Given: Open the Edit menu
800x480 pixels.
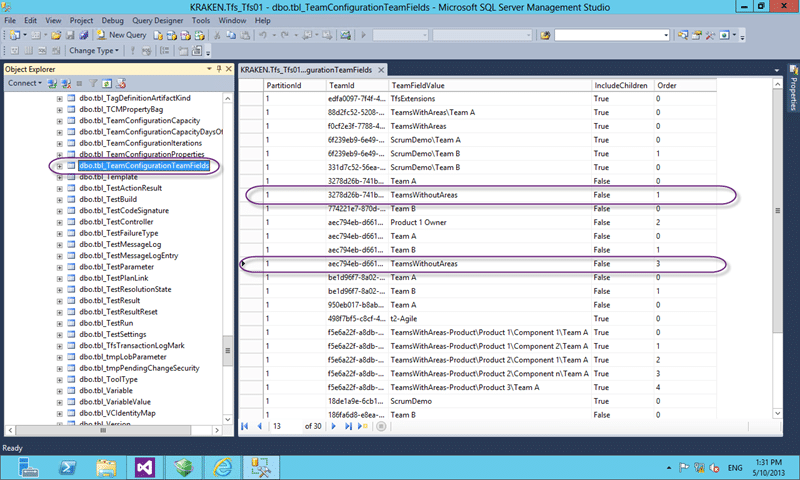Looking at the screenshot, I should (31, 20).
